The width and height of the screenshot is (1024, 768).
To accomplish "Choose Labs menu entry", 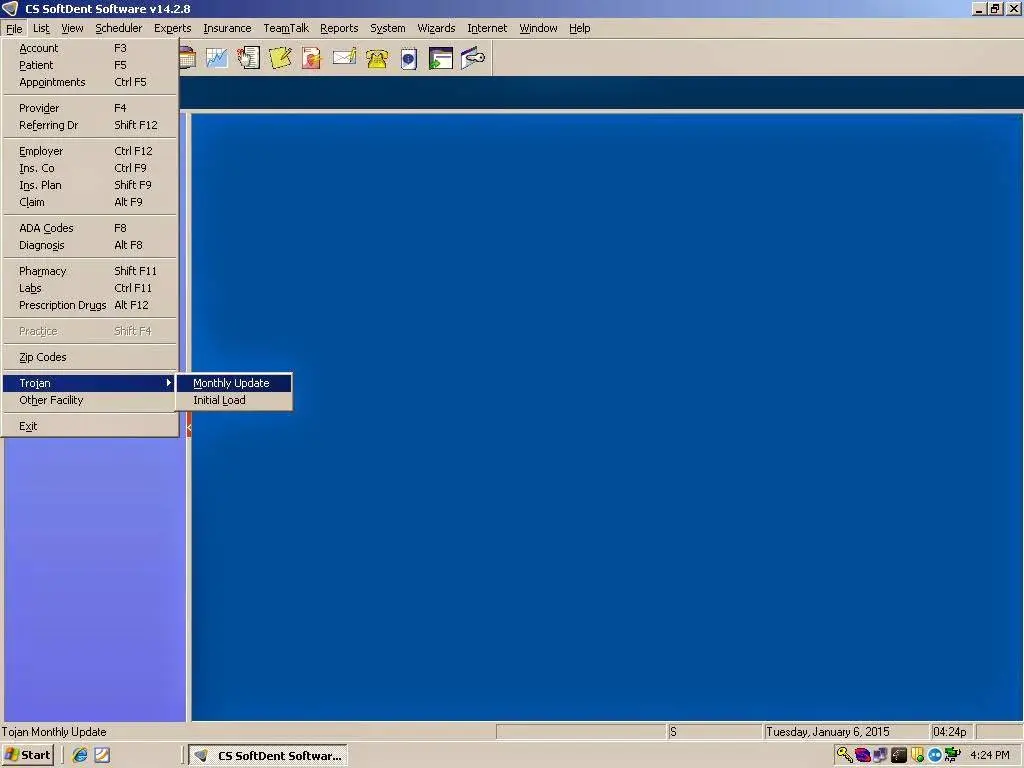I will click(x=90, y=288).
